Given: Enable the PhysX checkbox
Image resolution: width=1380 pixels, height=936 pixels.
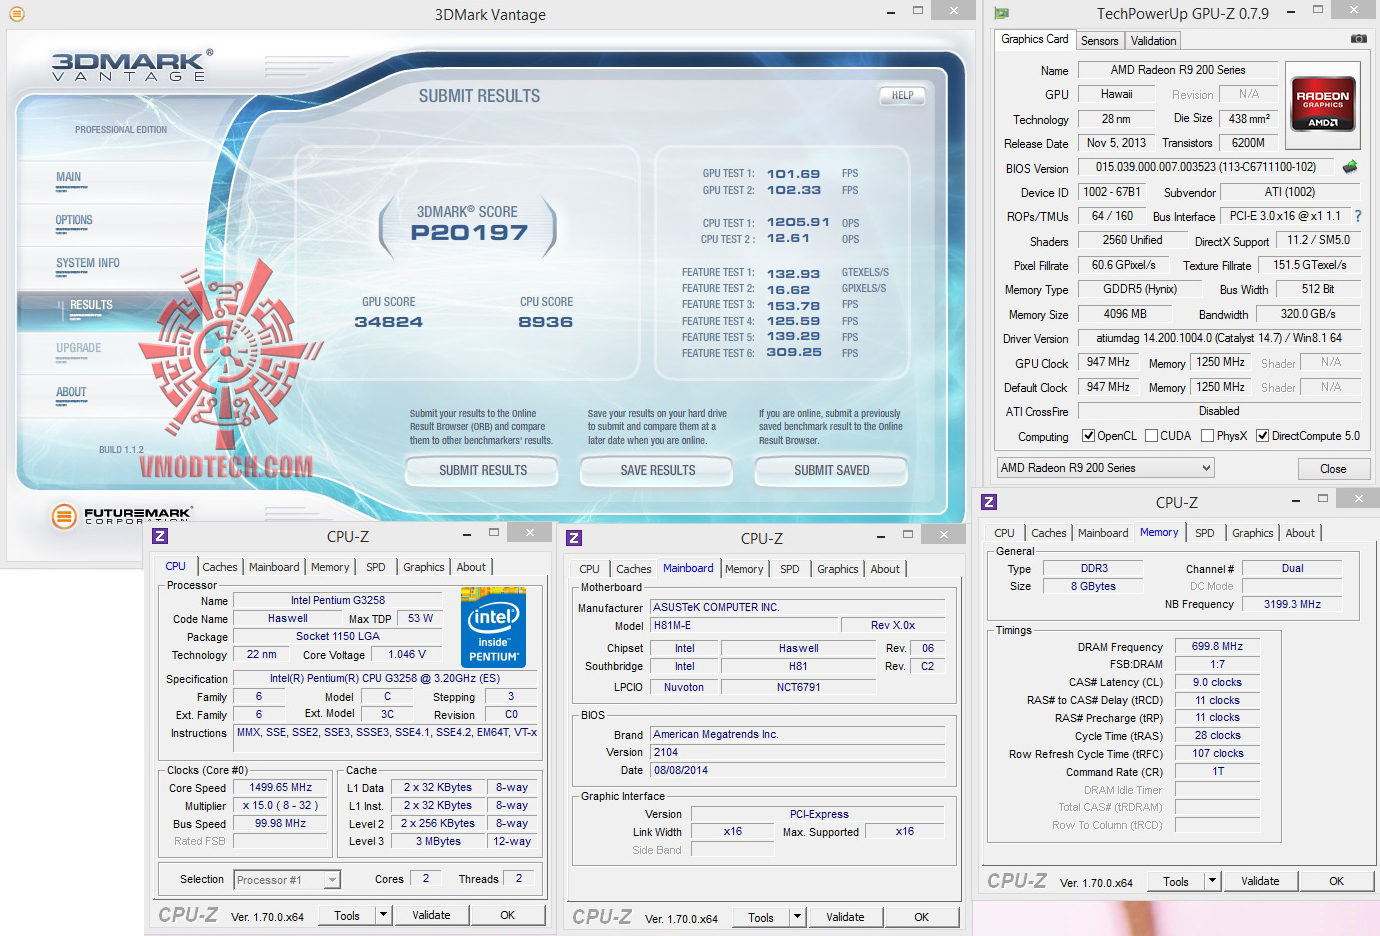Looking at the screenshot, I should click(1207, 436).
